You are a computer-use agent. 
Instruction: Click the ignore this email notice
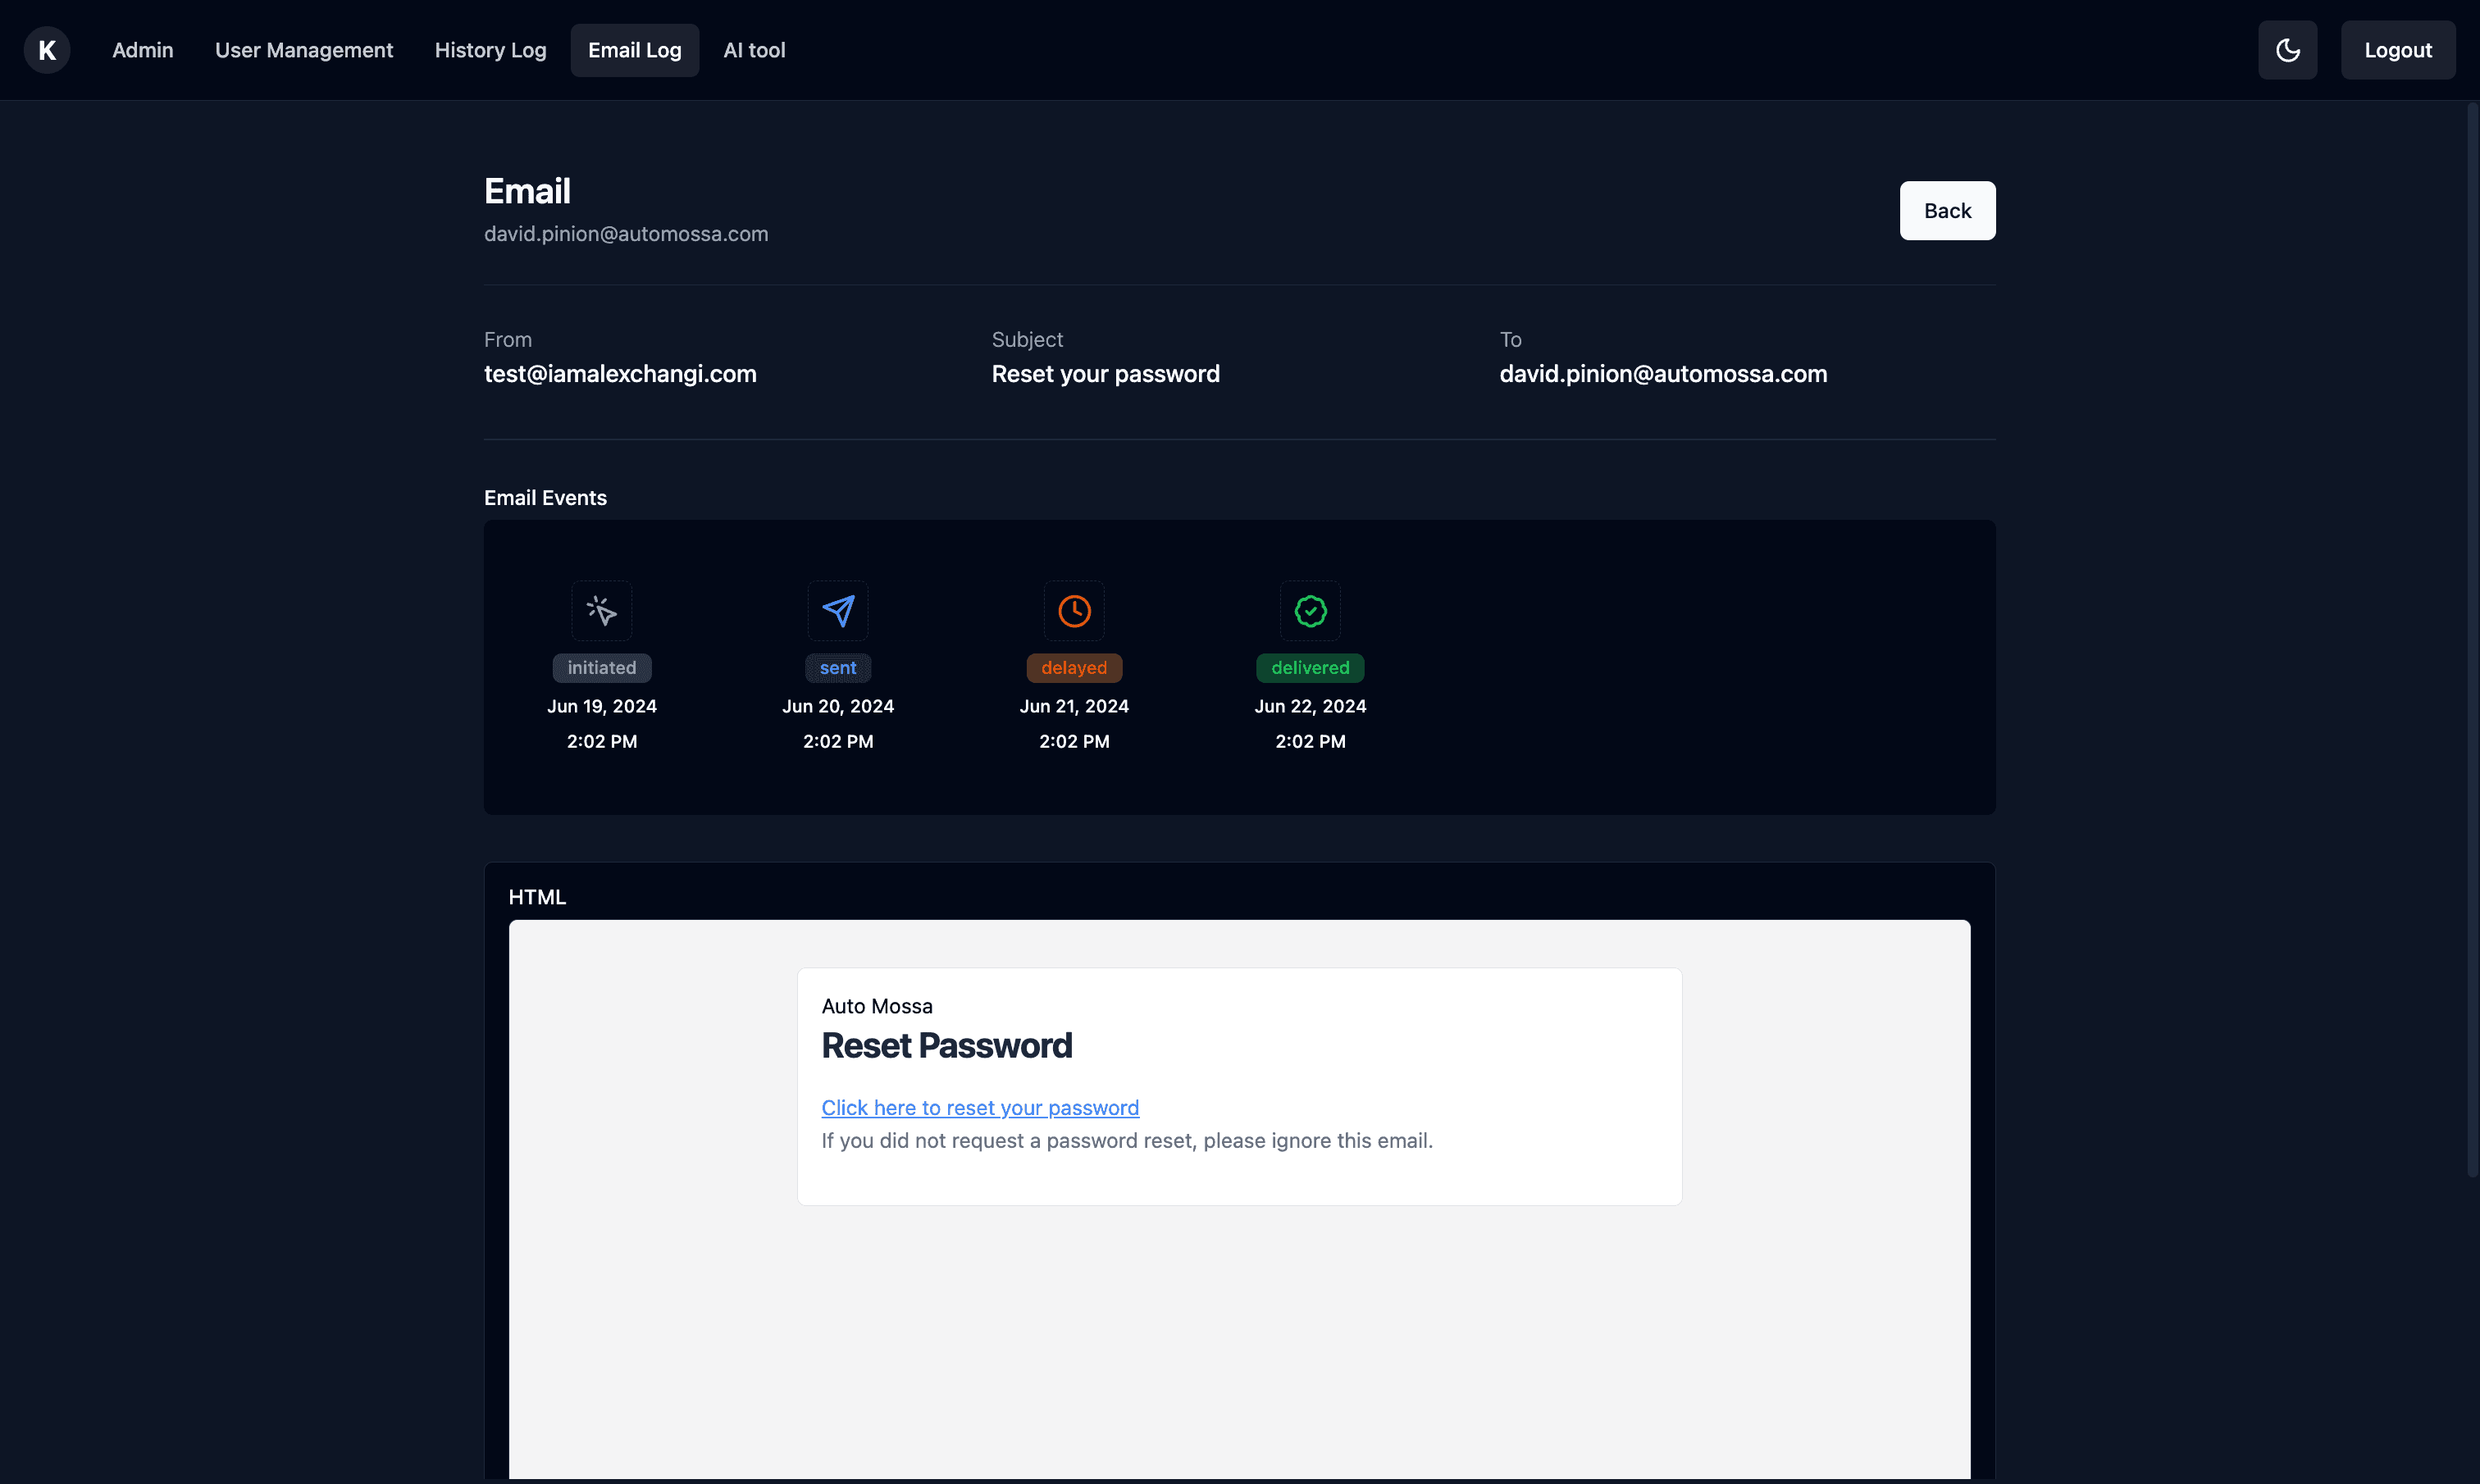click(1127, 1141)
